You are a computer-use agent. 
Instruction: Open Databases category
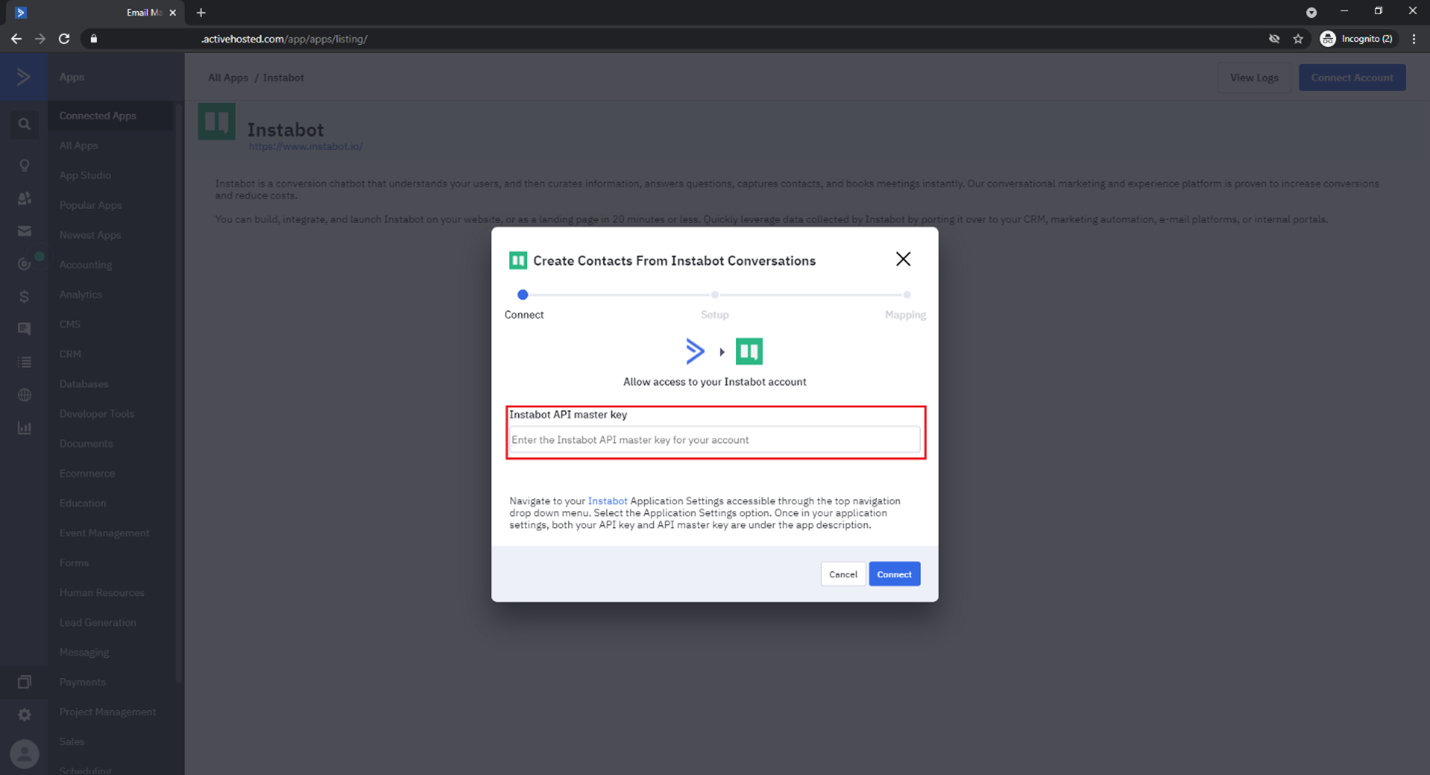[83, 384]
